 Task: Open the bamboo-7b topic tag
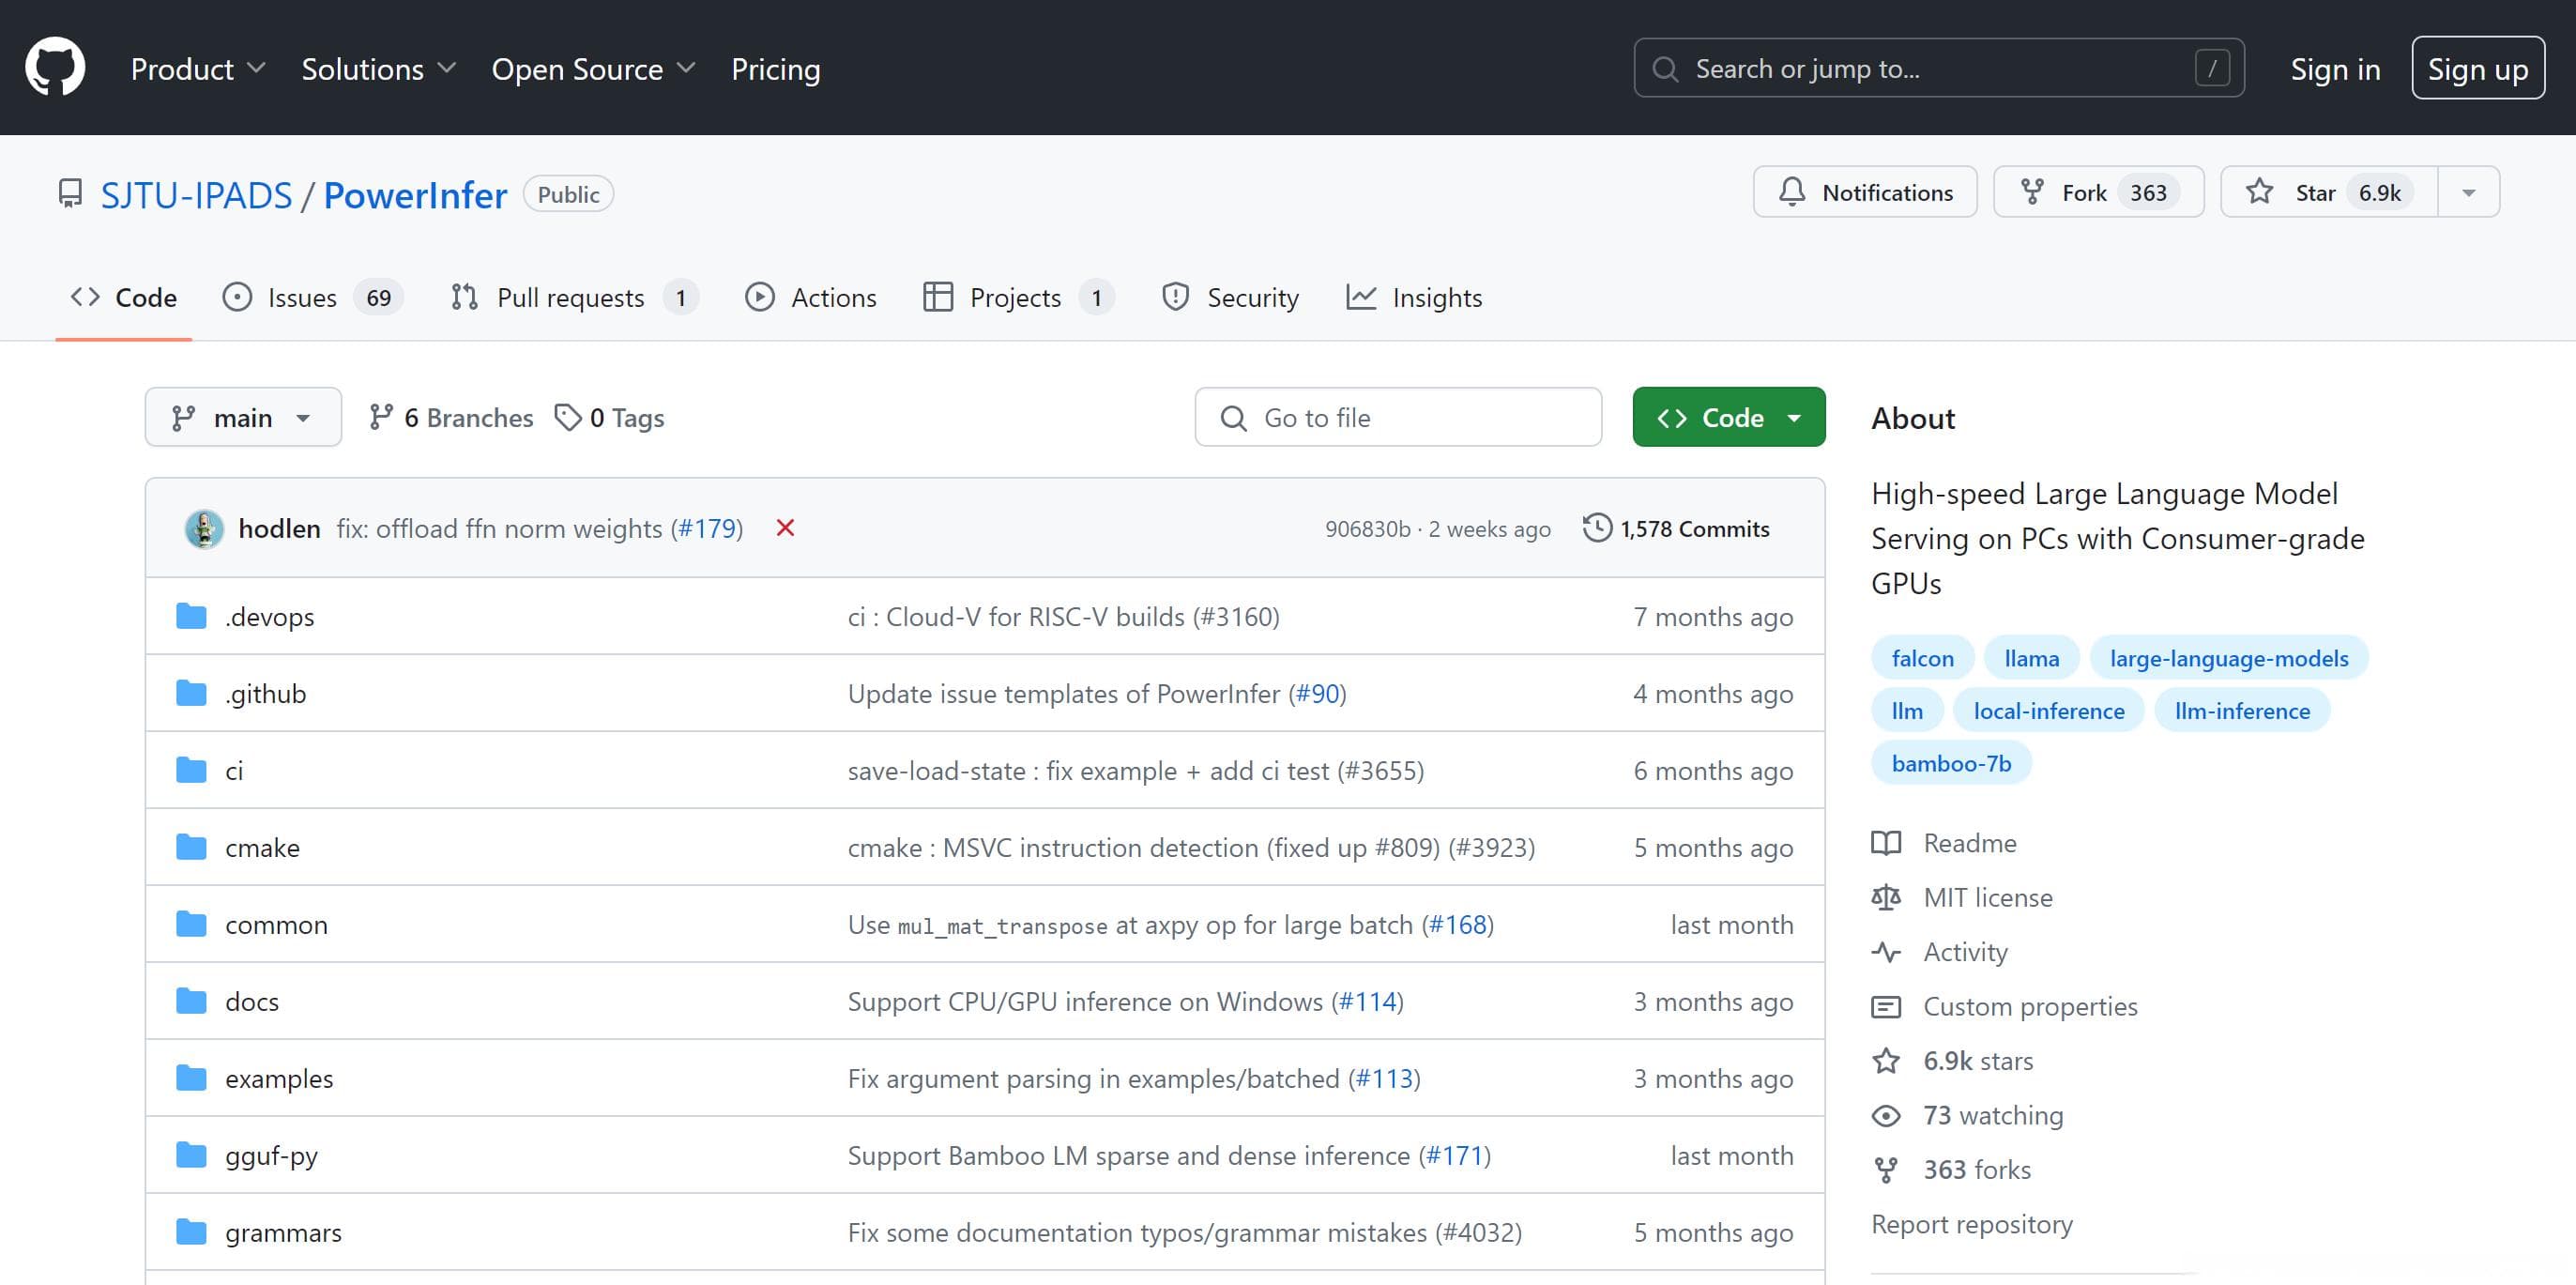1951,763
